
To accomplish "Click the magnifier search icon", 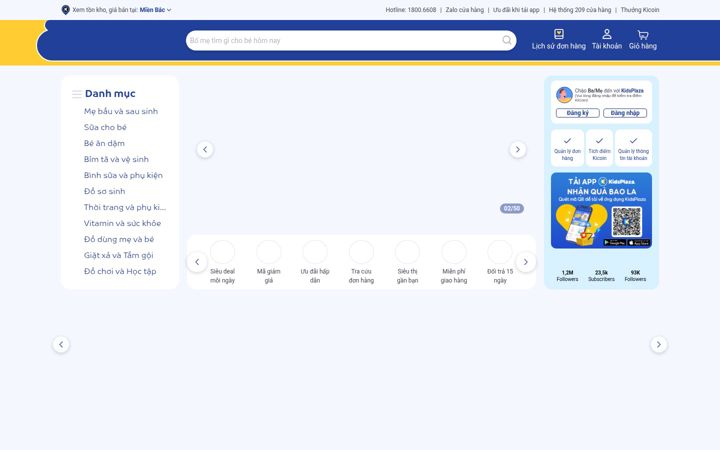I will (507, 40).
